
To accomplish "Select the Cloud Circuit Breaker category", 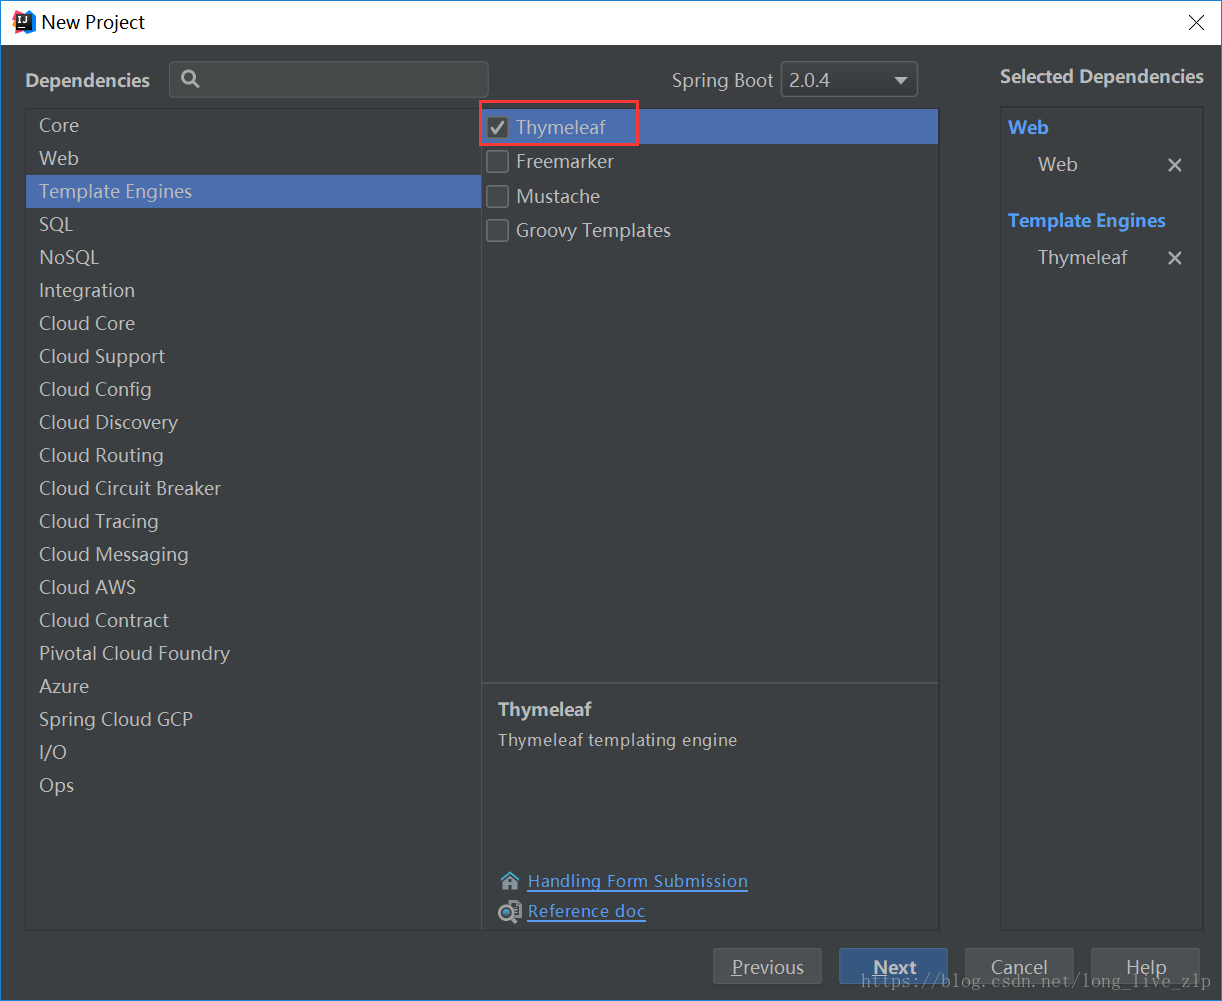I will tap(253, 488).
